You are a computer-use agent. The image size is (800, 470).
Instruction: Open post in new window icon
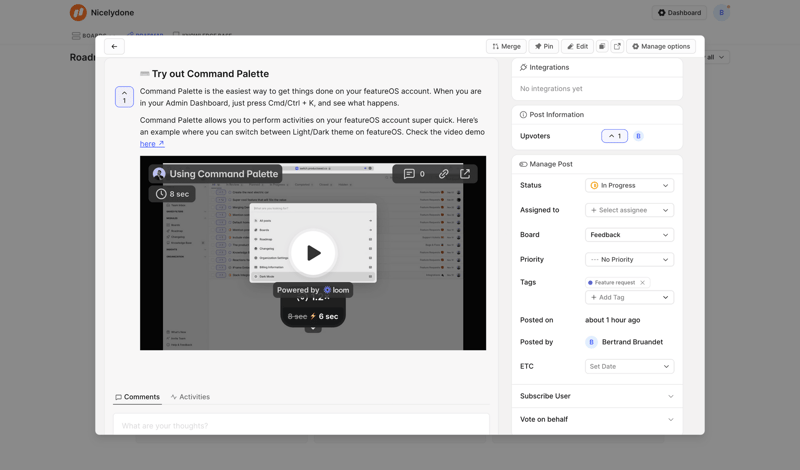[x=617, y=46]
